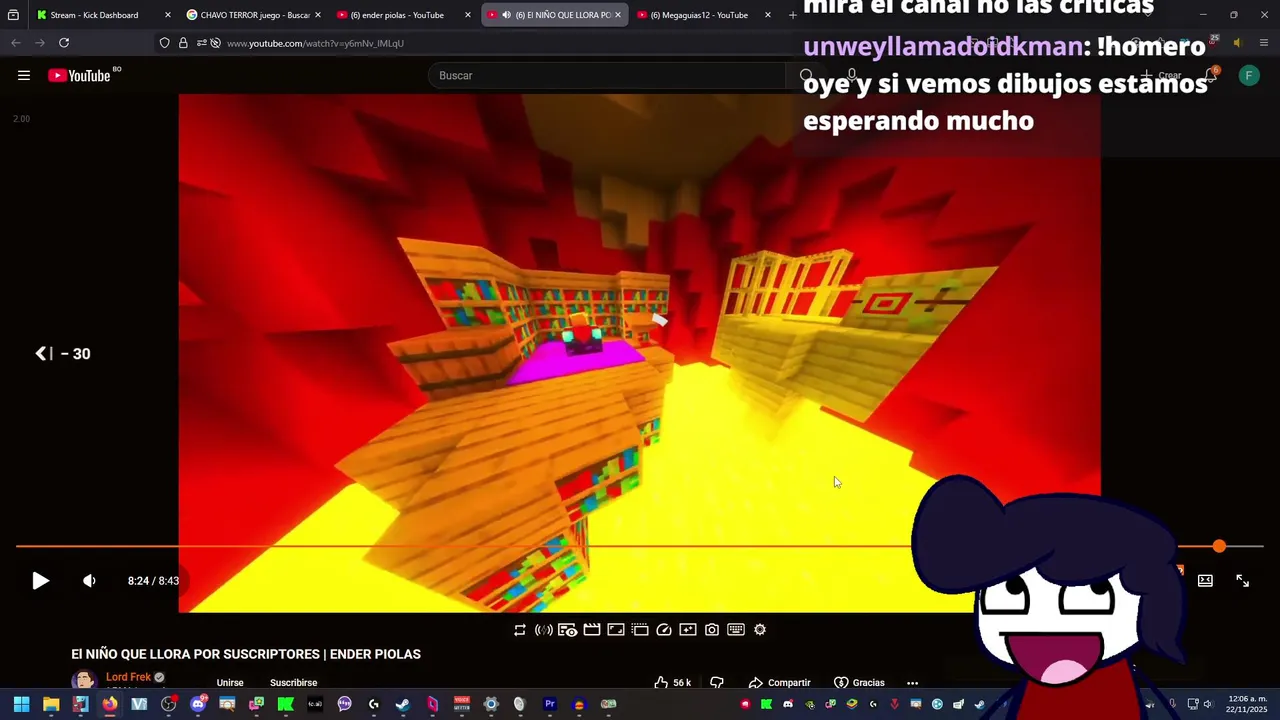Open Firefox from the taskbar

click(x=109, y=704)
